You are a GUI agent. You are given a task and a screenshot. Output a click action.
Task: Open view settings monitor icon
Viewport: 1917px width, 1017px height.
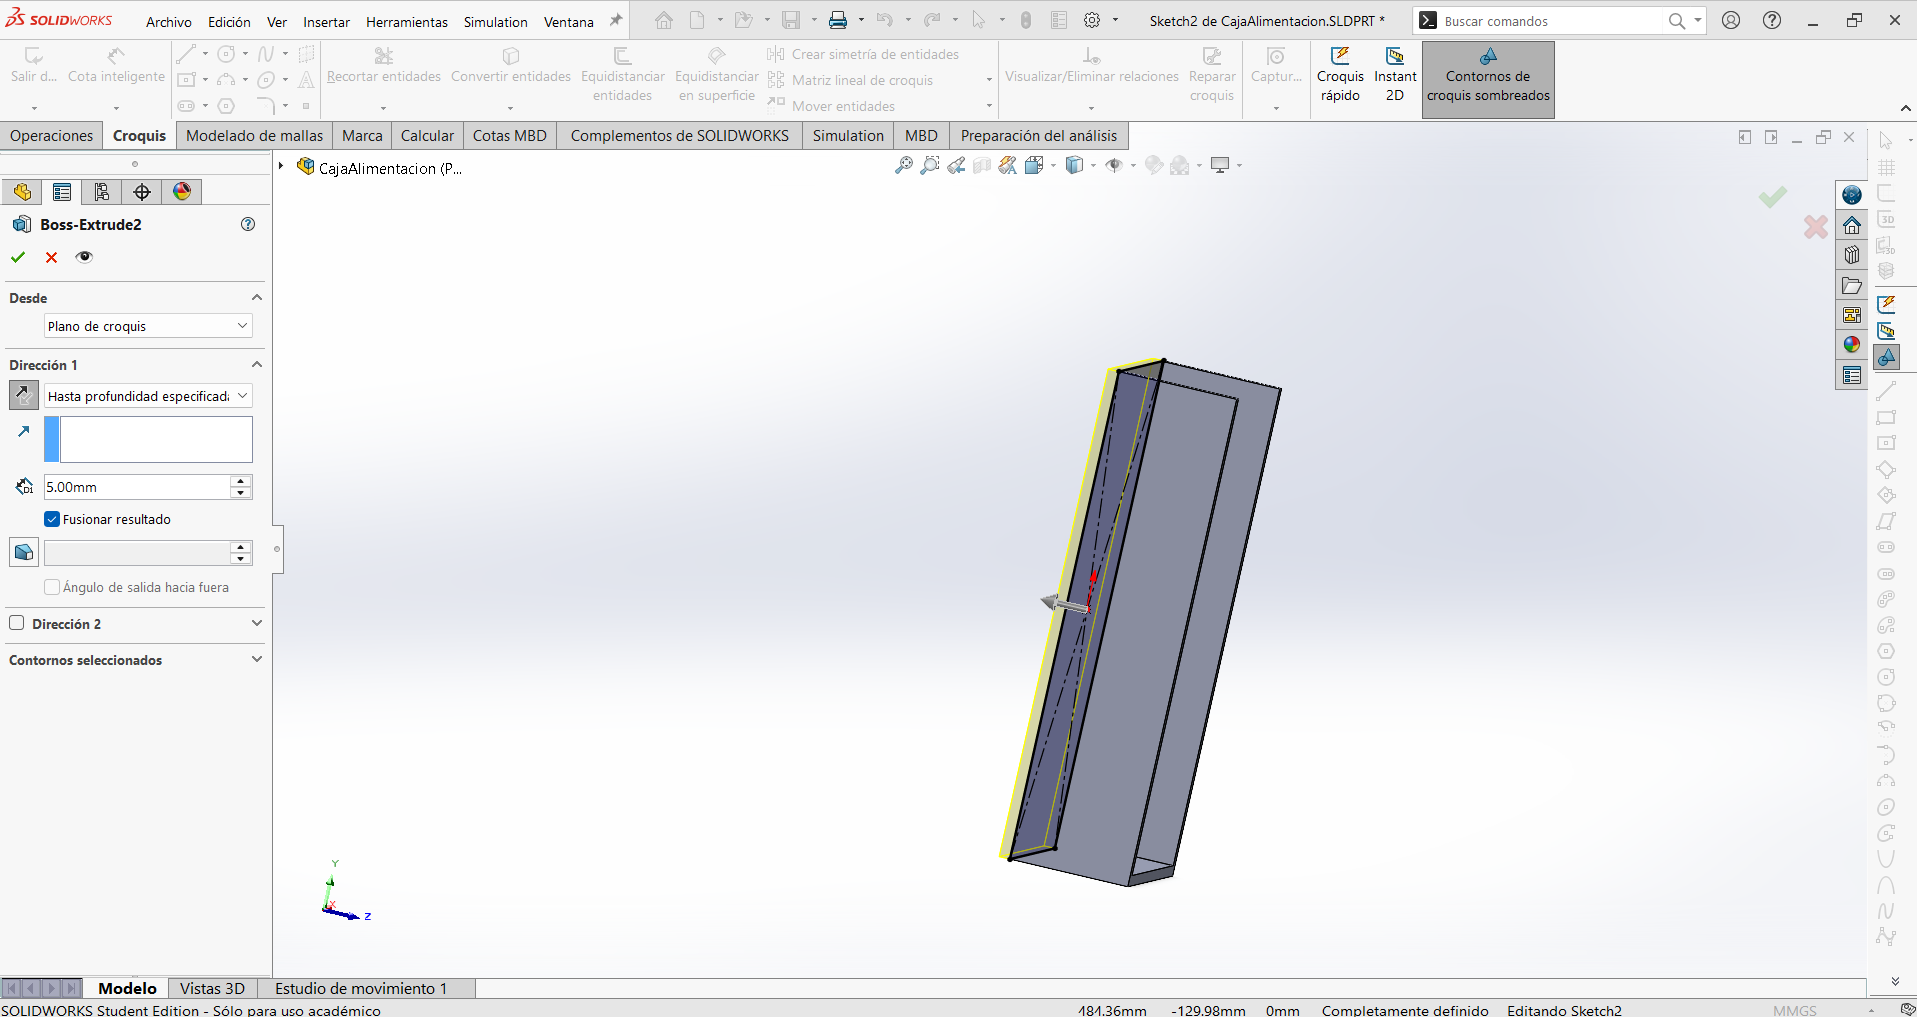[1220, 166]
